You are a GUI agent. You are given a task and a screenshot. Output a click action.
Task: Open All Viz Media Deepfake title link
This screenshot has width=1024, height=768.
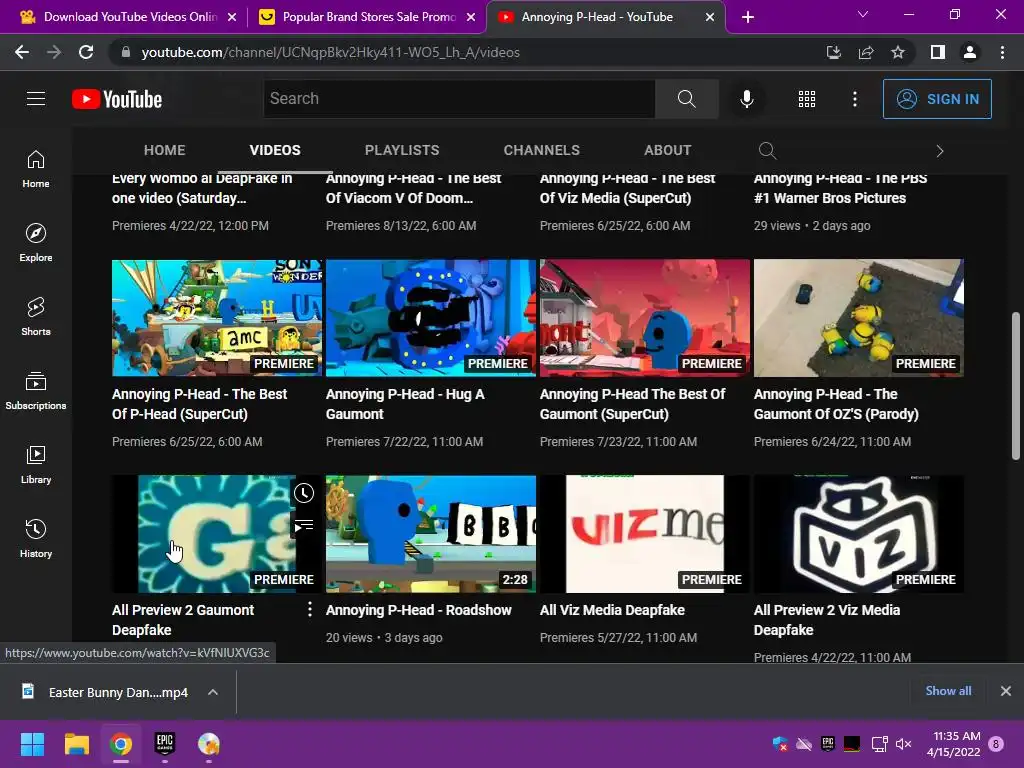(x=612, y=610)
